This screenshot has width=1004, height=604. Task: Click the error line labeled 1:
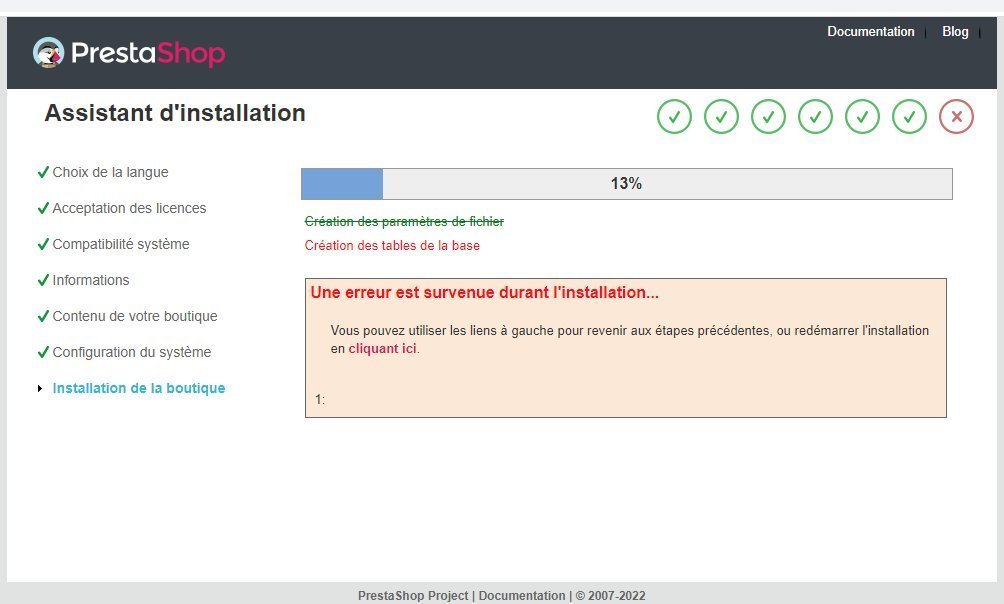[320, 400]
